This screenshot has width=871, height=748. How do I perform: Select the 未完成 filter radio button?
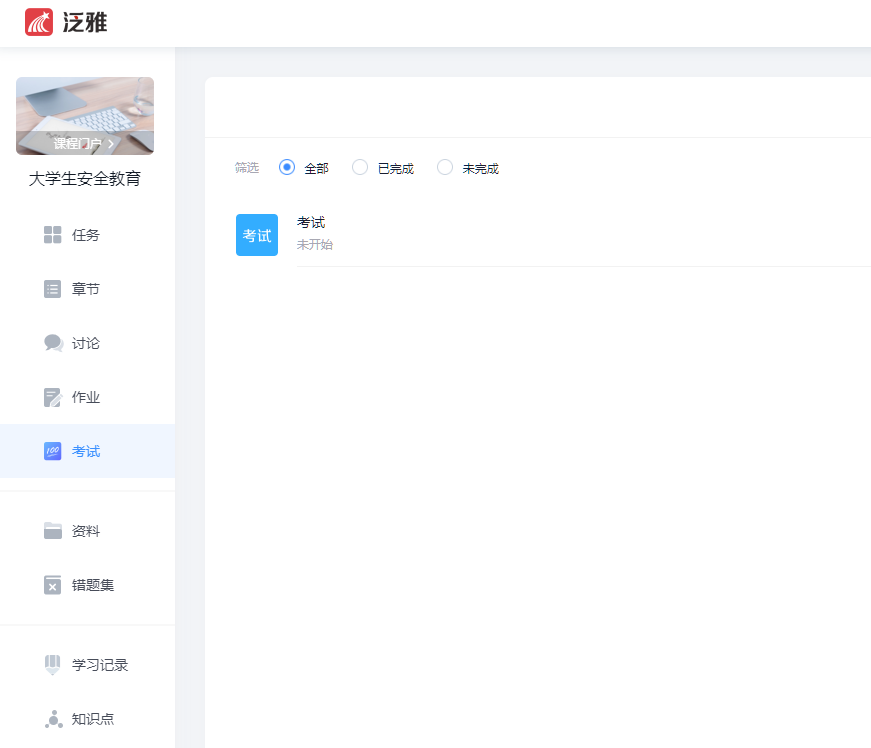445,168
